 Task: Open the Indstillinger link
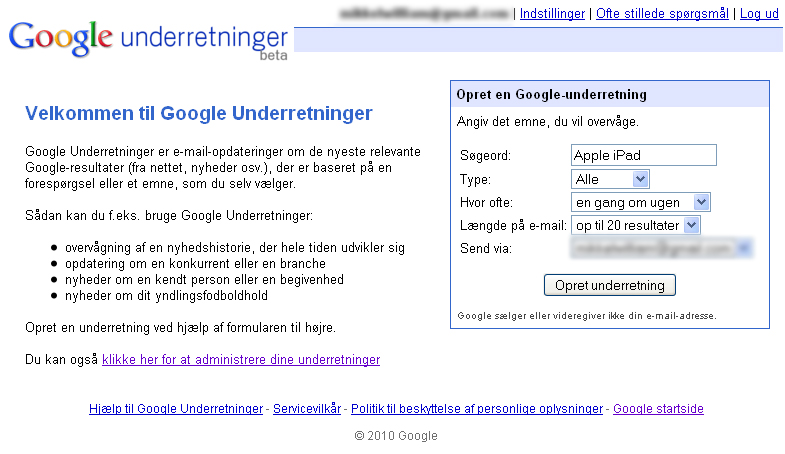pyautogui.click(x=553, y=14)
